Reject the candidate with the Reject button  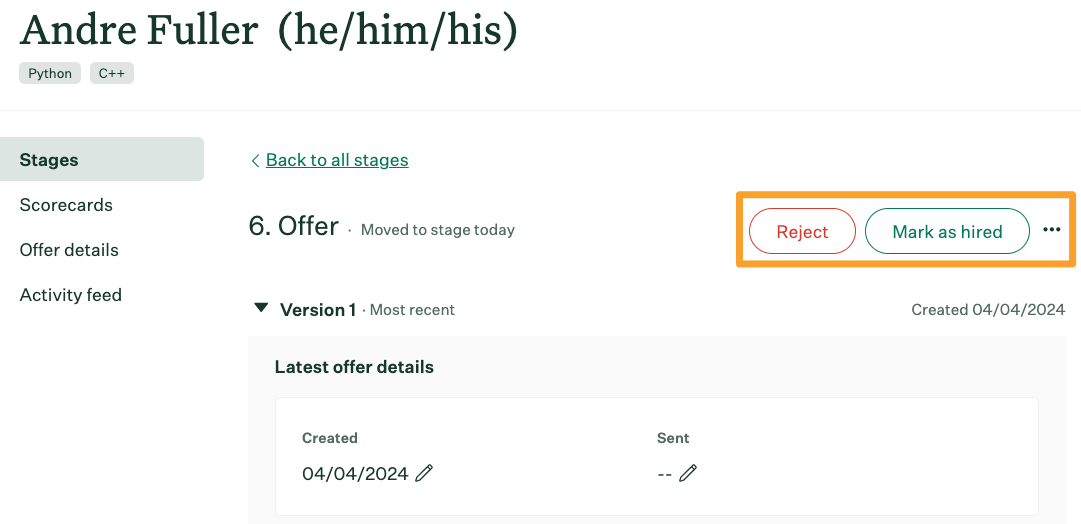pyautogui.click(x=802, y=231)
